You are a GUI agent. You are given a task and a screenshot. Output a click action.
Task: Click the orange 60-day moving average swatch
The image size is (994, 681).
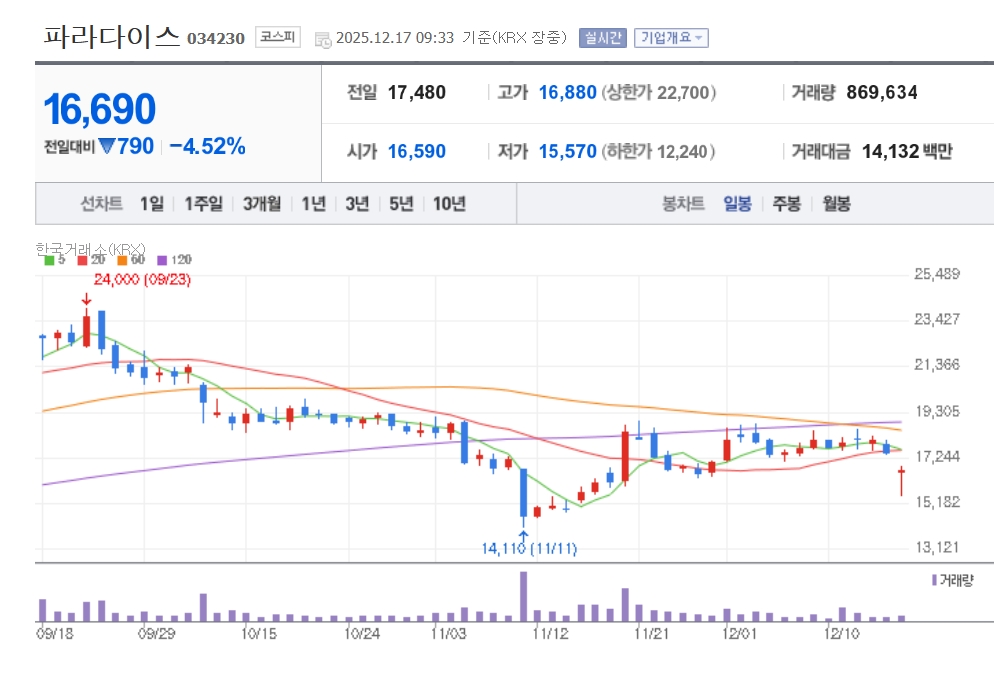coord(122,260)
